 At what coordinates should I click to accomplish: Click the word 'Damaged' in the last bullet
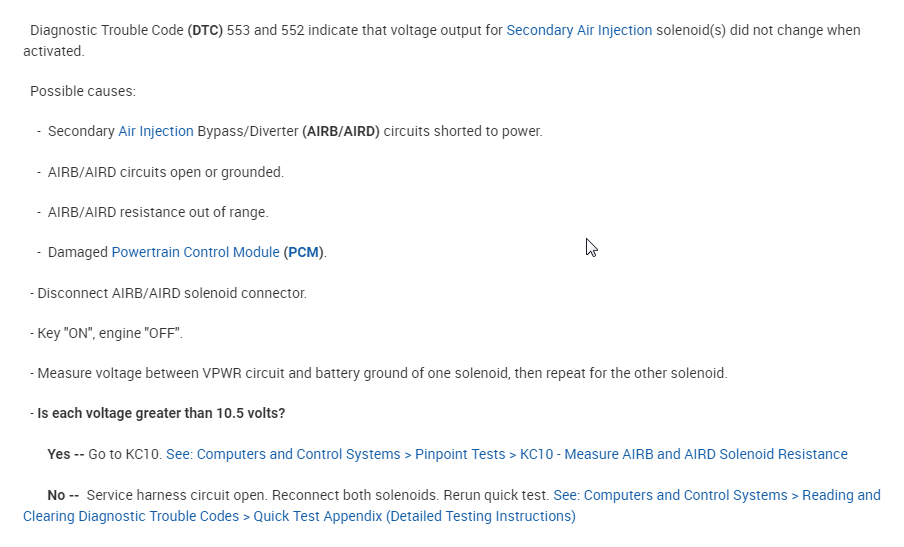click(x=77, y=252)
